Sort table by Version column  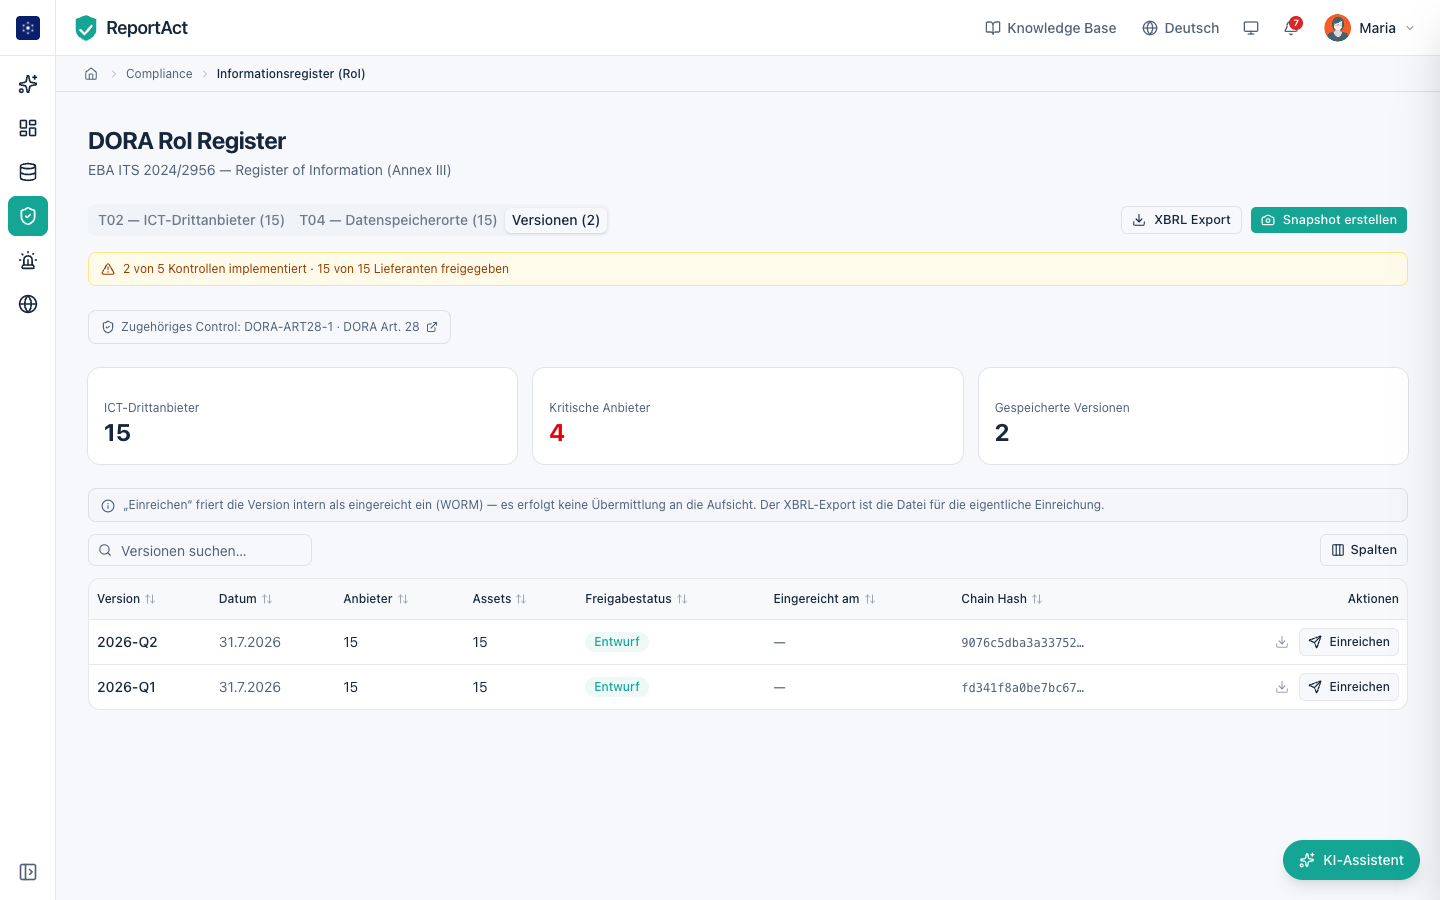(x=126, y=599)
